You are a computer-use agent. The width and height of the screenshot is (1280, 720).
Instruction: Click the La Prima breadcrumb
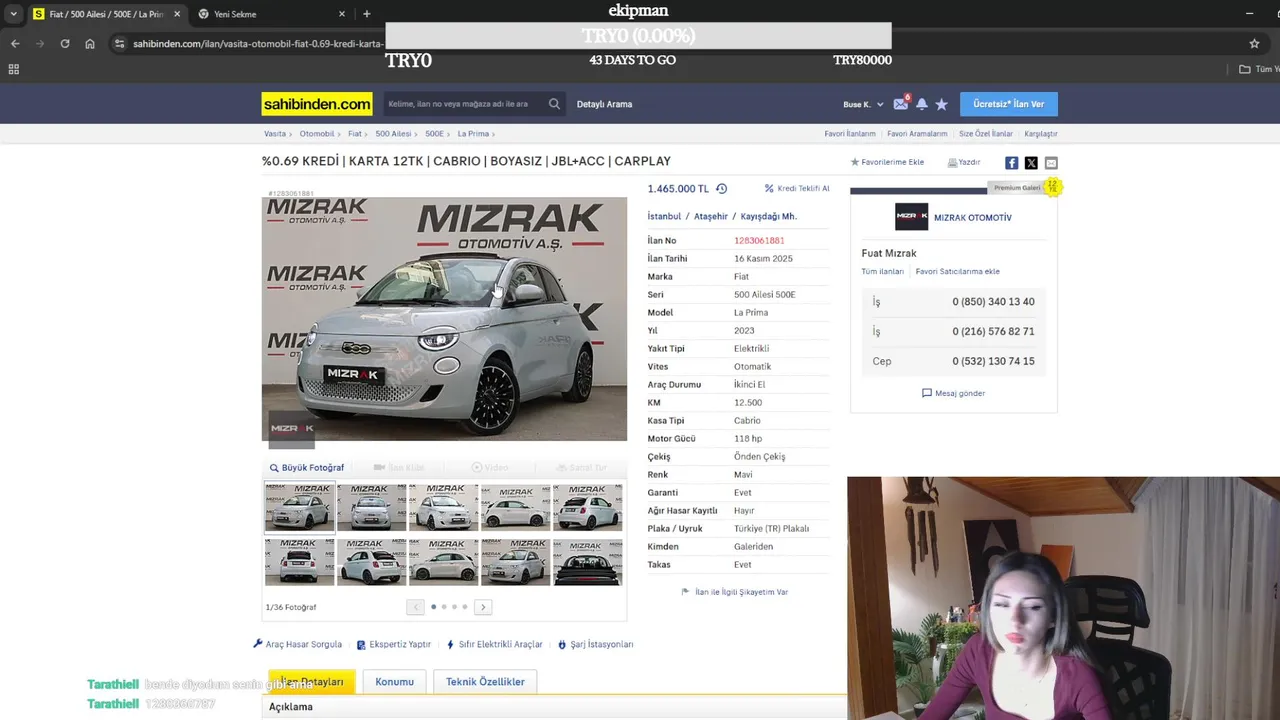473,134
